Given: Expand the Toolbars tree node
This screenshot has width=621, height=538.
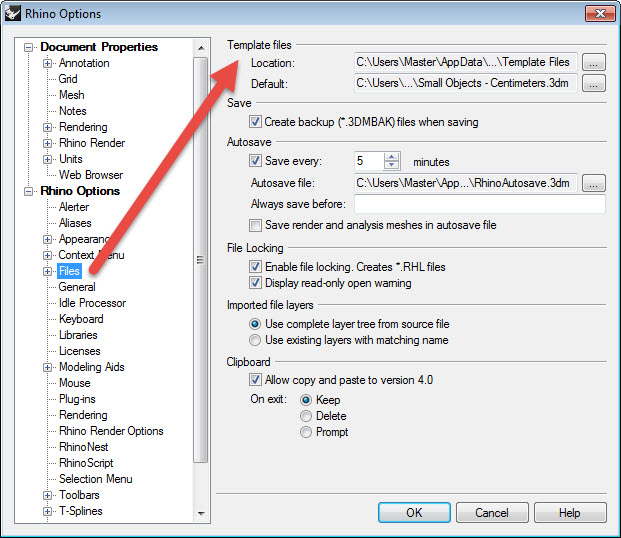Looking at the screenshot, I should (x=48, y=495).
